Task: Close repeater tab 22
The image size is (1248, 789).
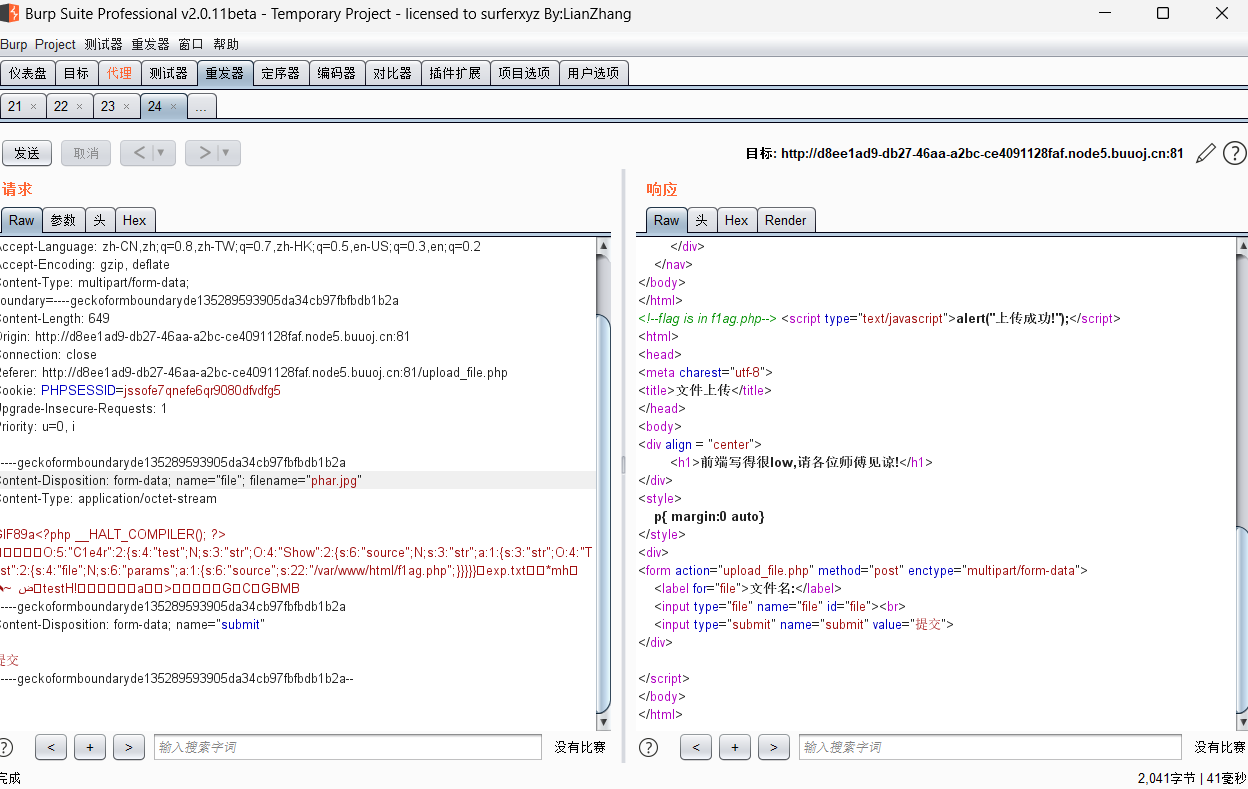Action: tap(80, 106)
